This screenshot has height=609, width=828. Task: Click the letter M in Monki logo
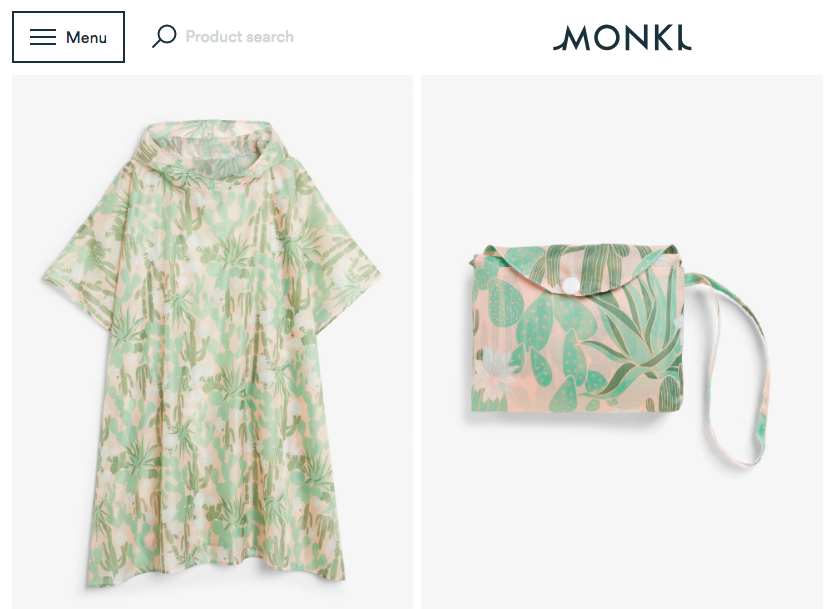(572, 38)
